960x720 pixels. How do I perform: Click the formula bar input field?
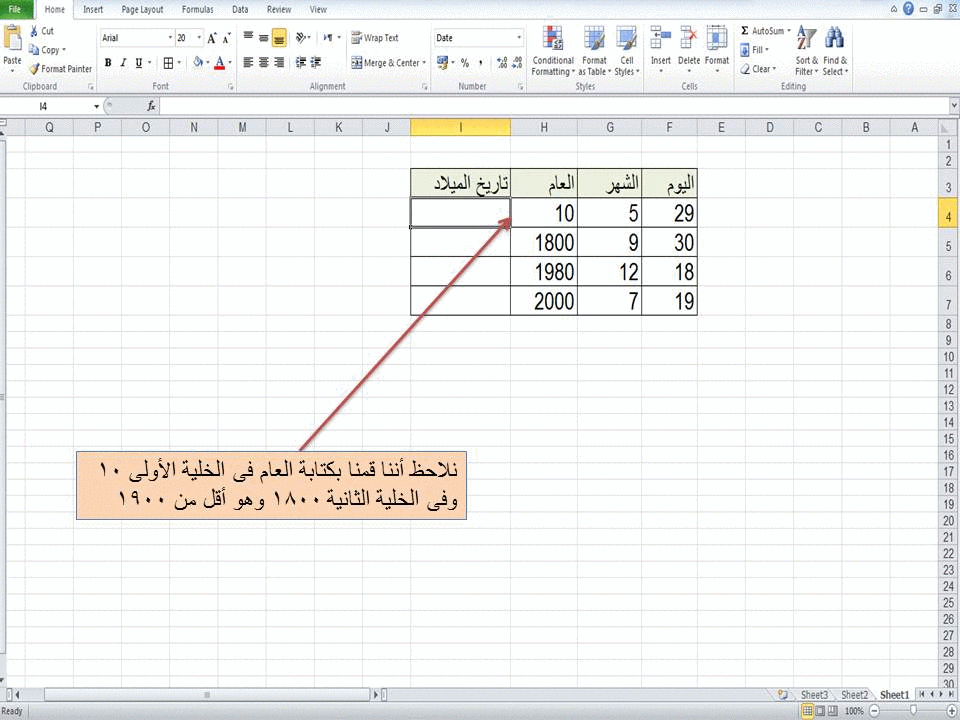[x=554, y=107]
